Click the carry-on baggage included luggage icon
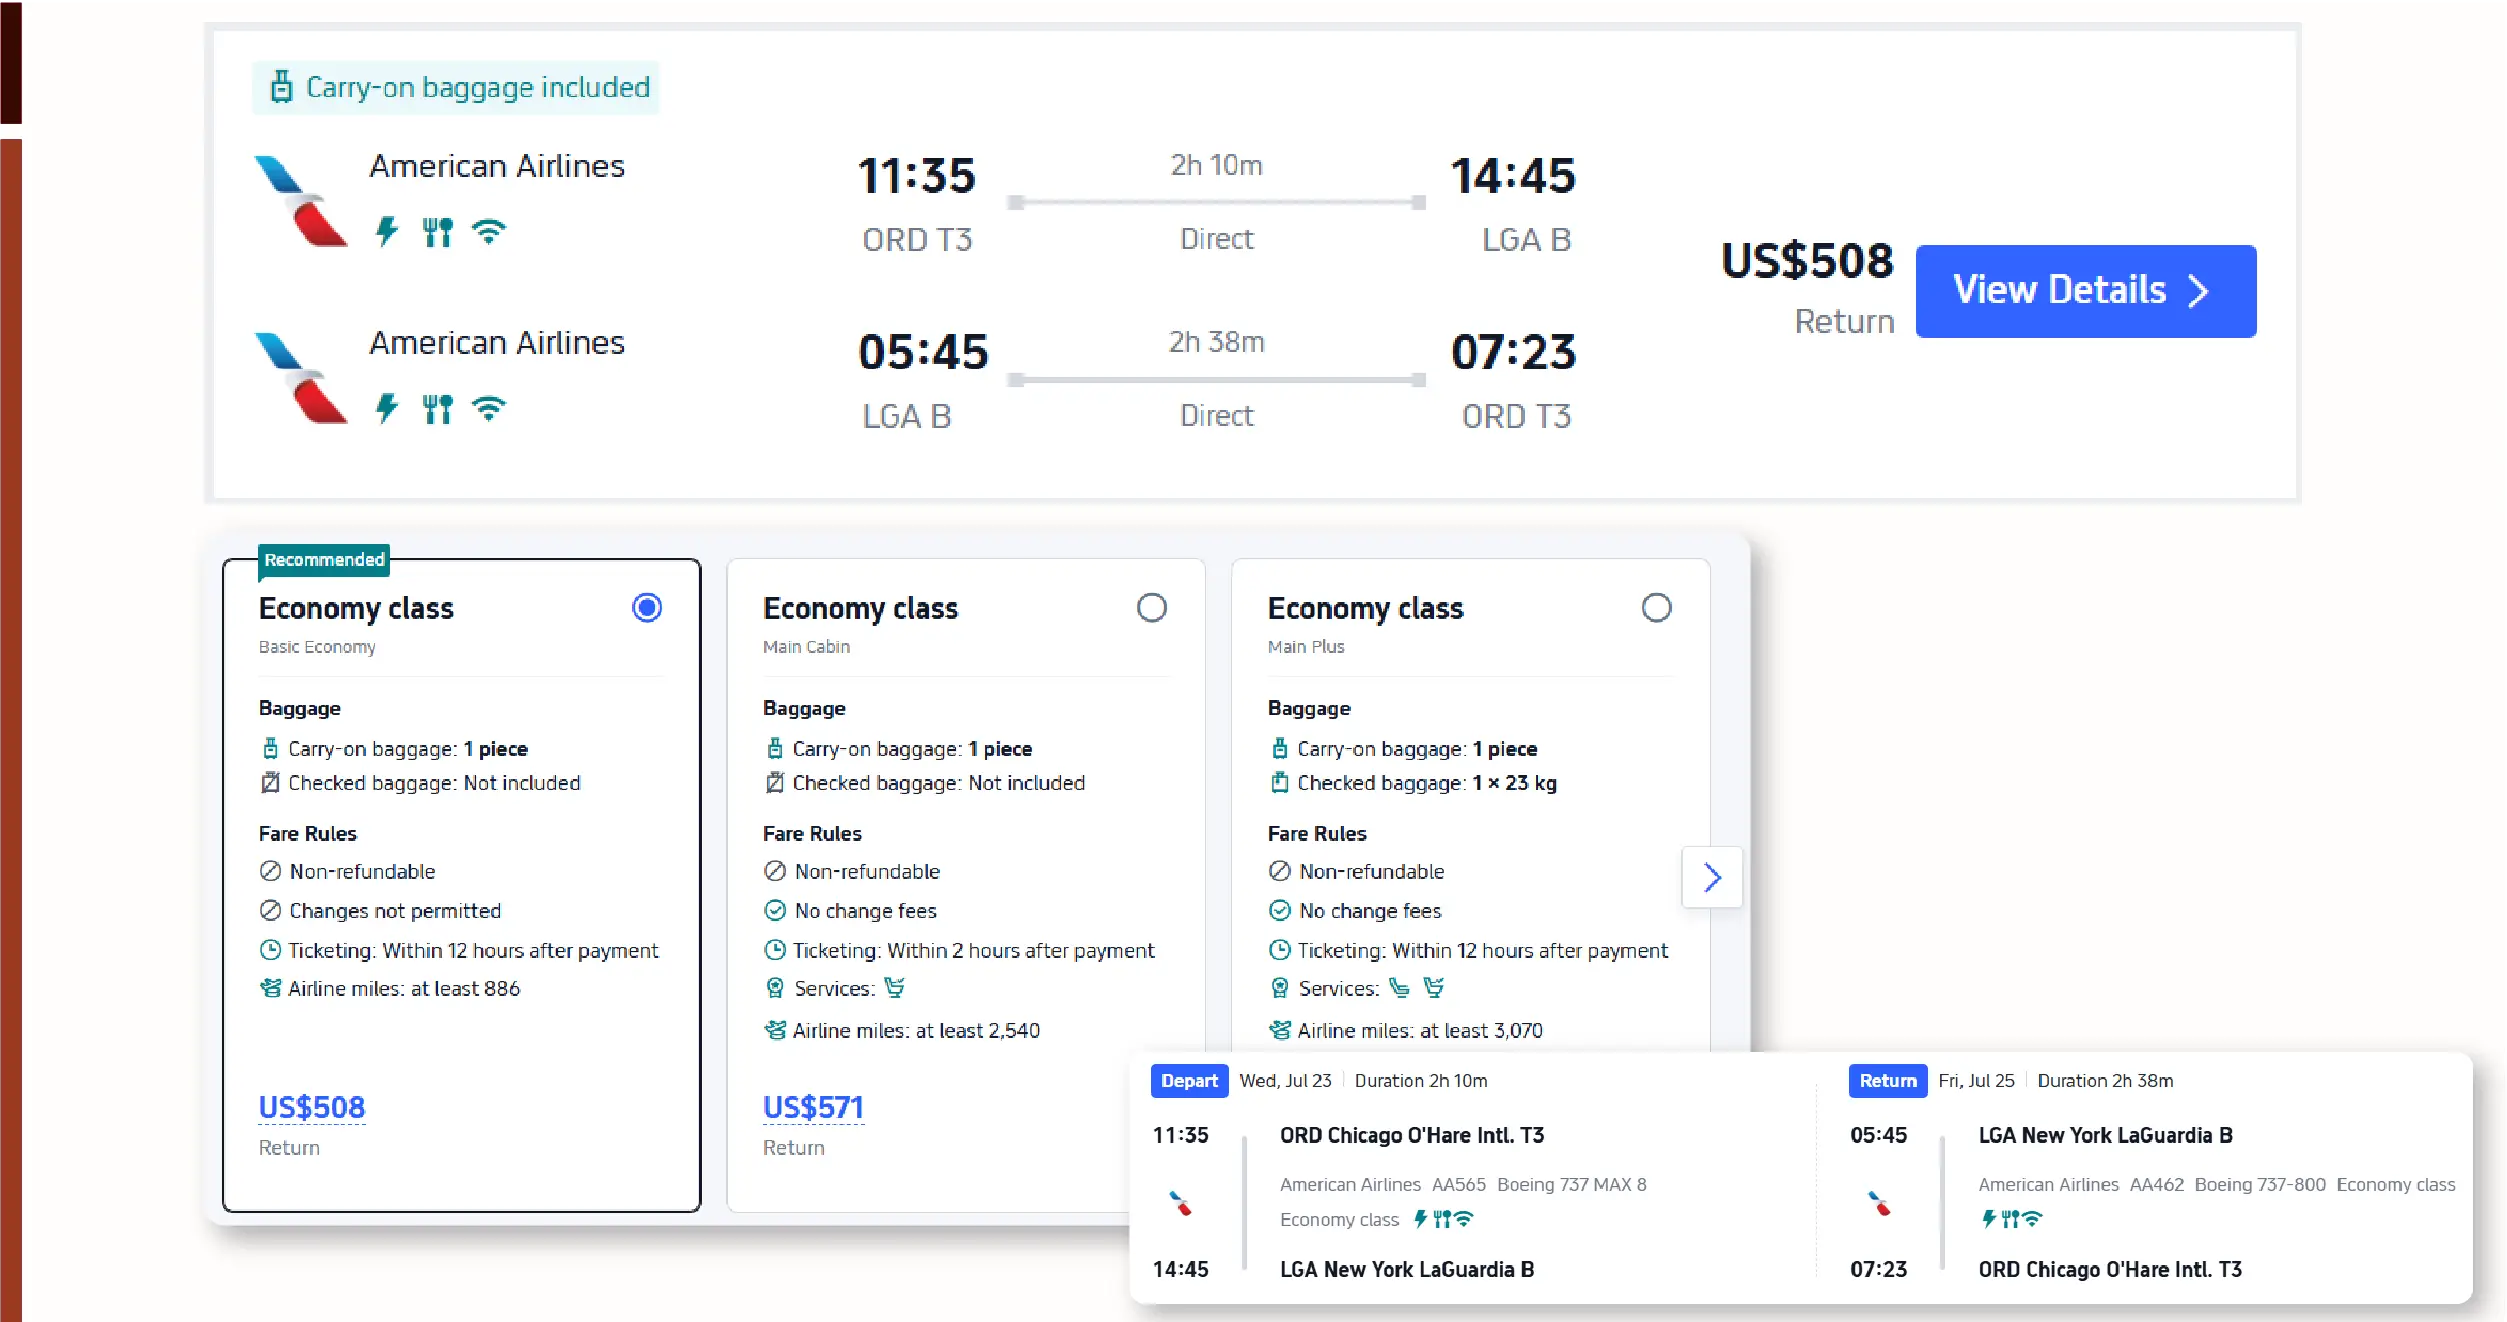 click(282, 88)
